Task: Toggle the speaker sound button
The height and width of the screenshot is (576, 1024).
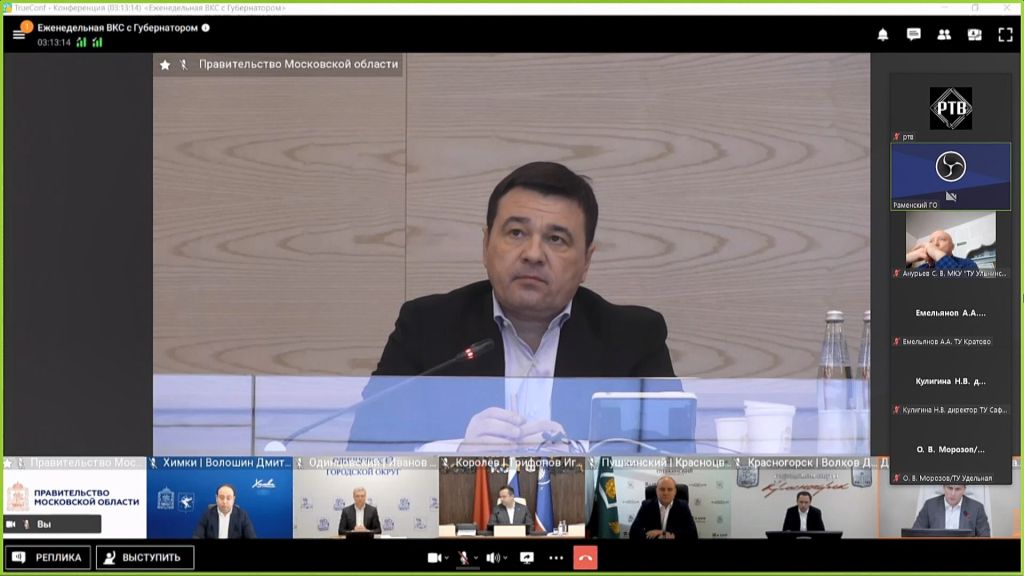Action: tap(493, 558)
